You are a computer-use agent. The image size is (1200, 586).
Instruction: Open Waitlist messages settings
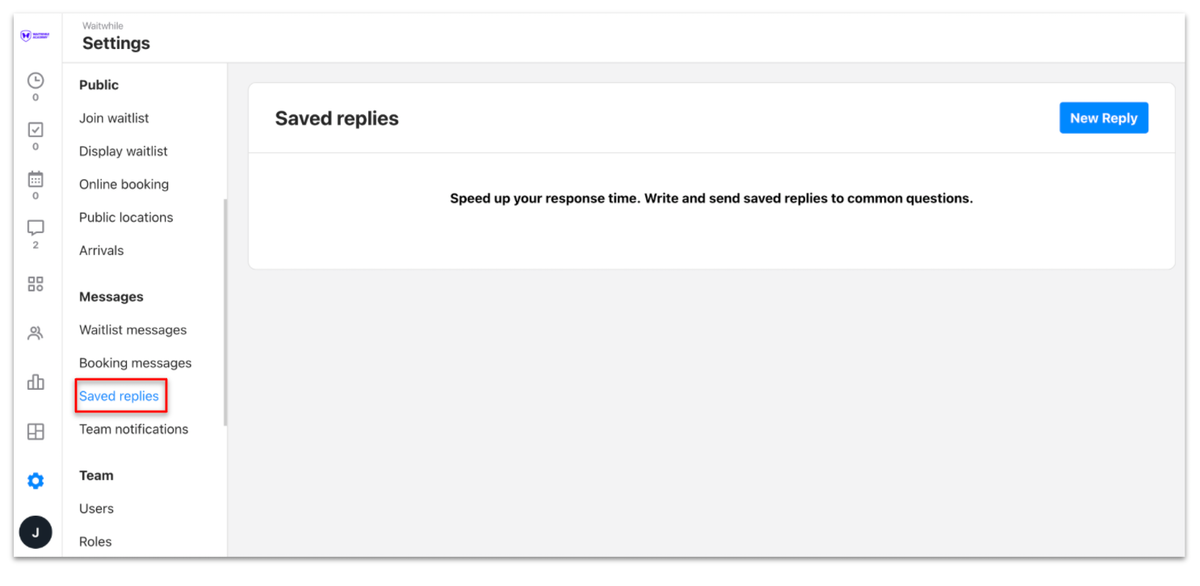point(133,330)
